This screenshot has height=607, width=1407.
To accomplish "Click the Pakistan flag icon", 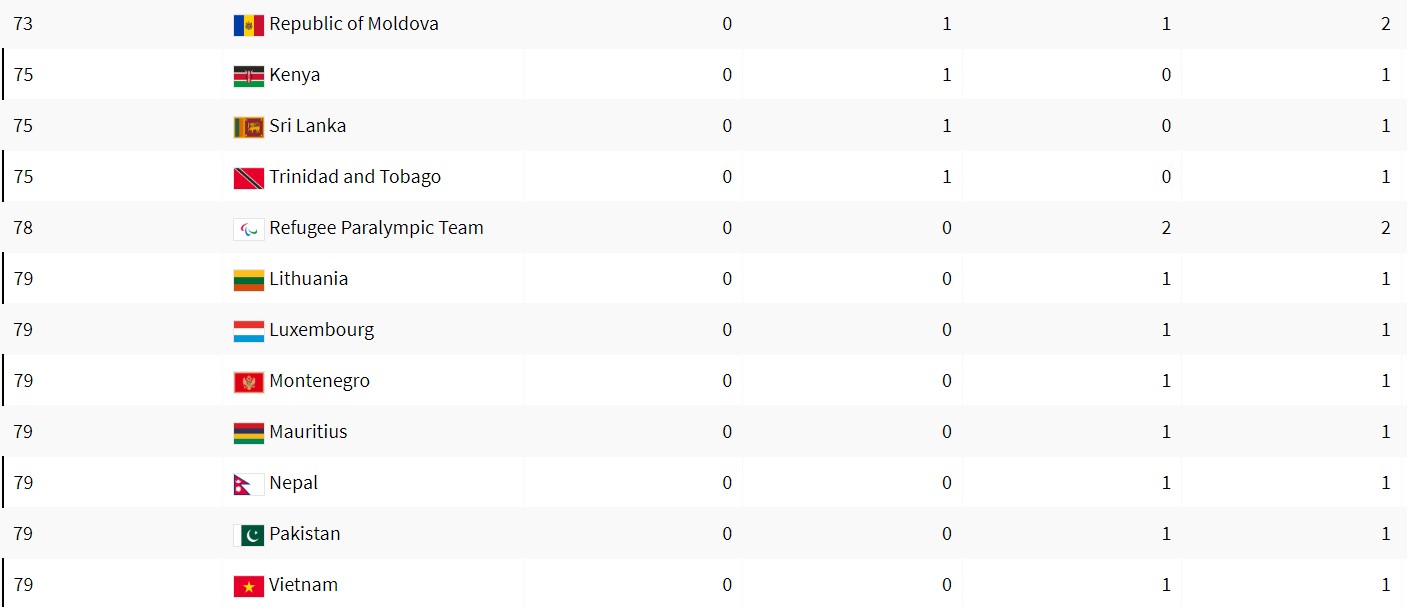I will pyautogui.click(x=248, y=535).
